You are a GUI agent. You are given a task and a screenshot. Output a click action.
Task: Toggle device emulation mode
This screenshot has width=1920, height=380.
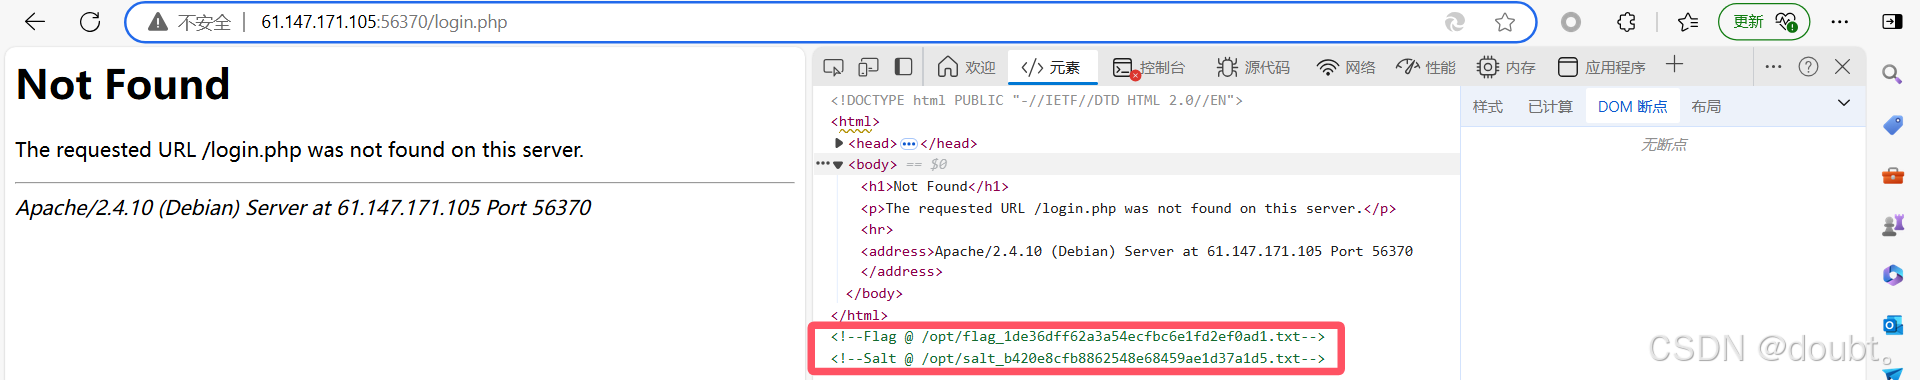868,67
